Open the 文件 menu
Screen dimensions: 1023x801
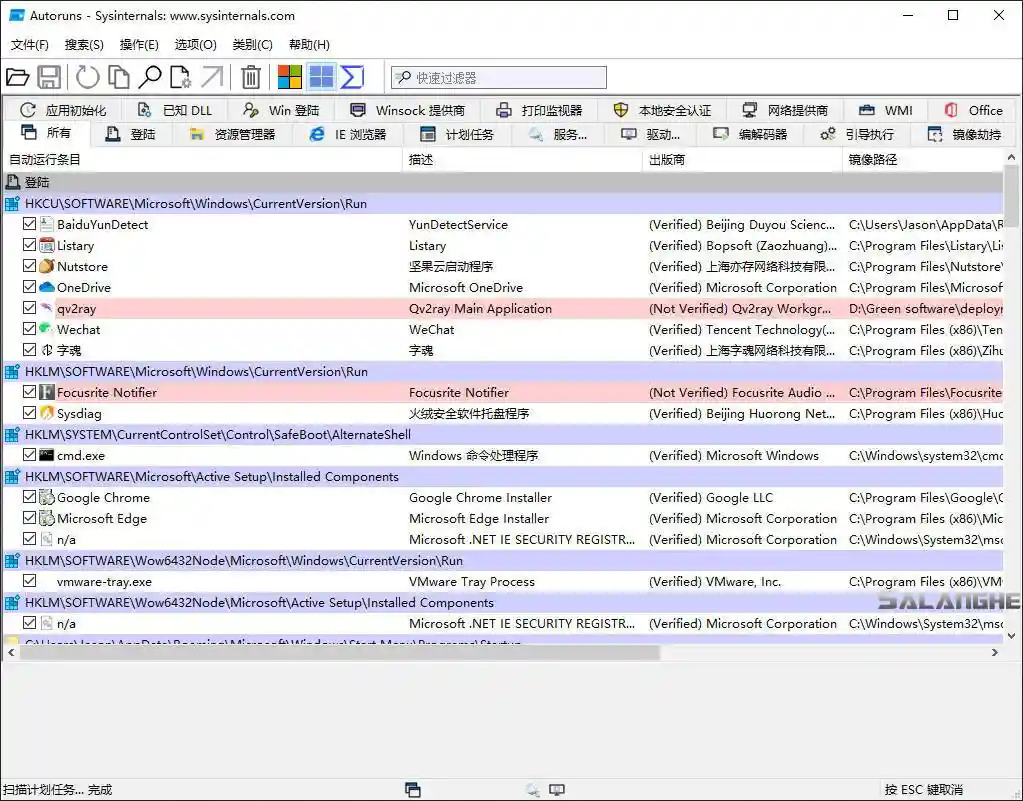[29, 44]
